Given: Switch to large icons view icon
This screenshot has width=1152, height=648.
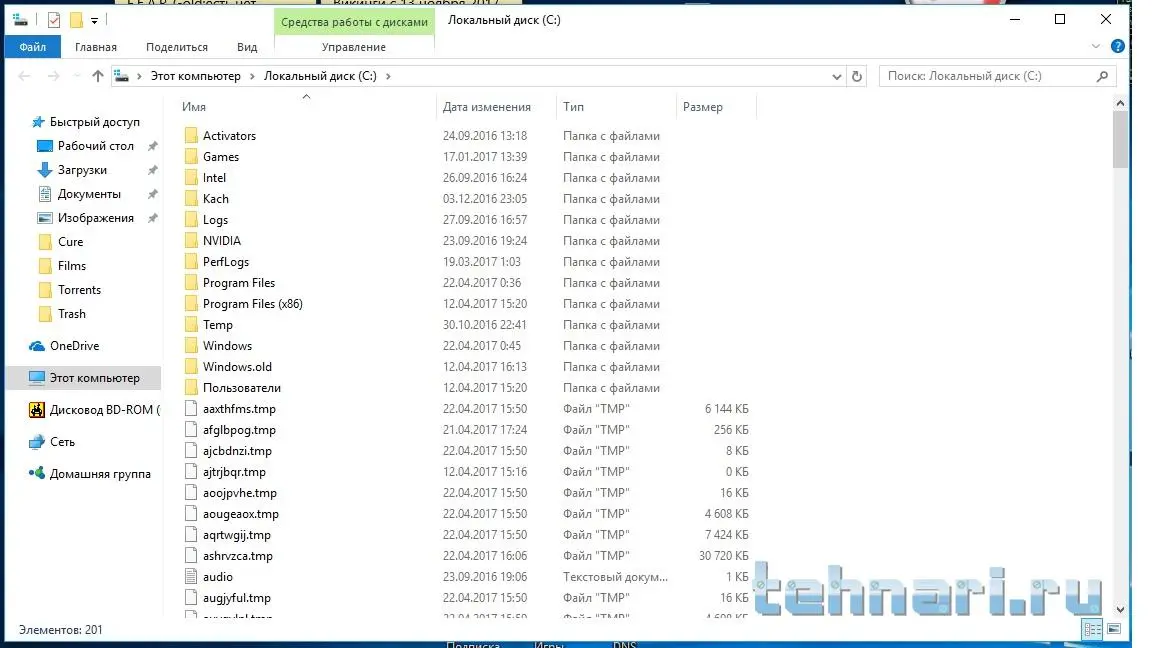Looking at the screenshot, I should tap(1114, 629).
